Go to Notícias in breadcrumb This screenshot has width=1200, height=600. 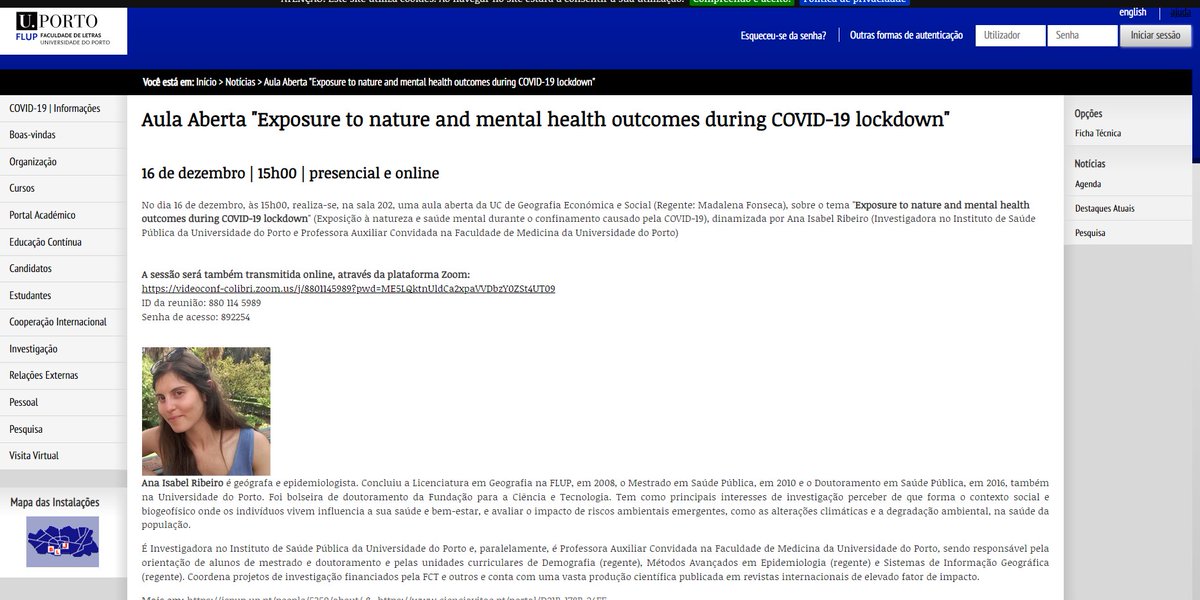click(240, 82)
